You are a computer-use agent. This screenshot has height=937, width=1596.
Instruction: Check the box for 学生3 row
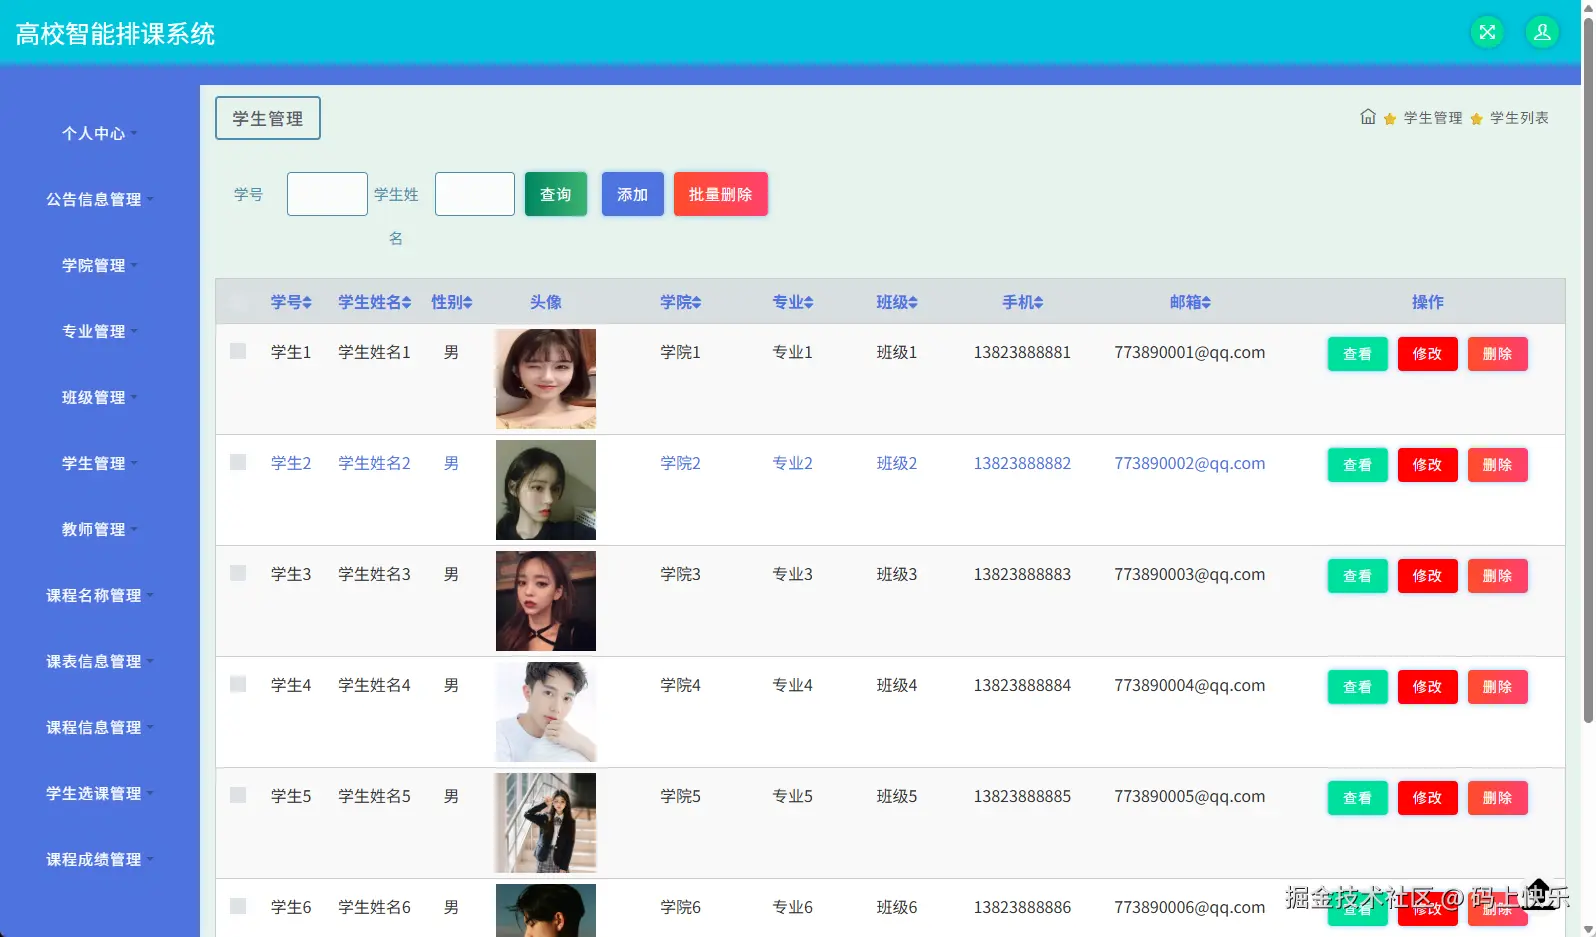[x=238, y=573]
